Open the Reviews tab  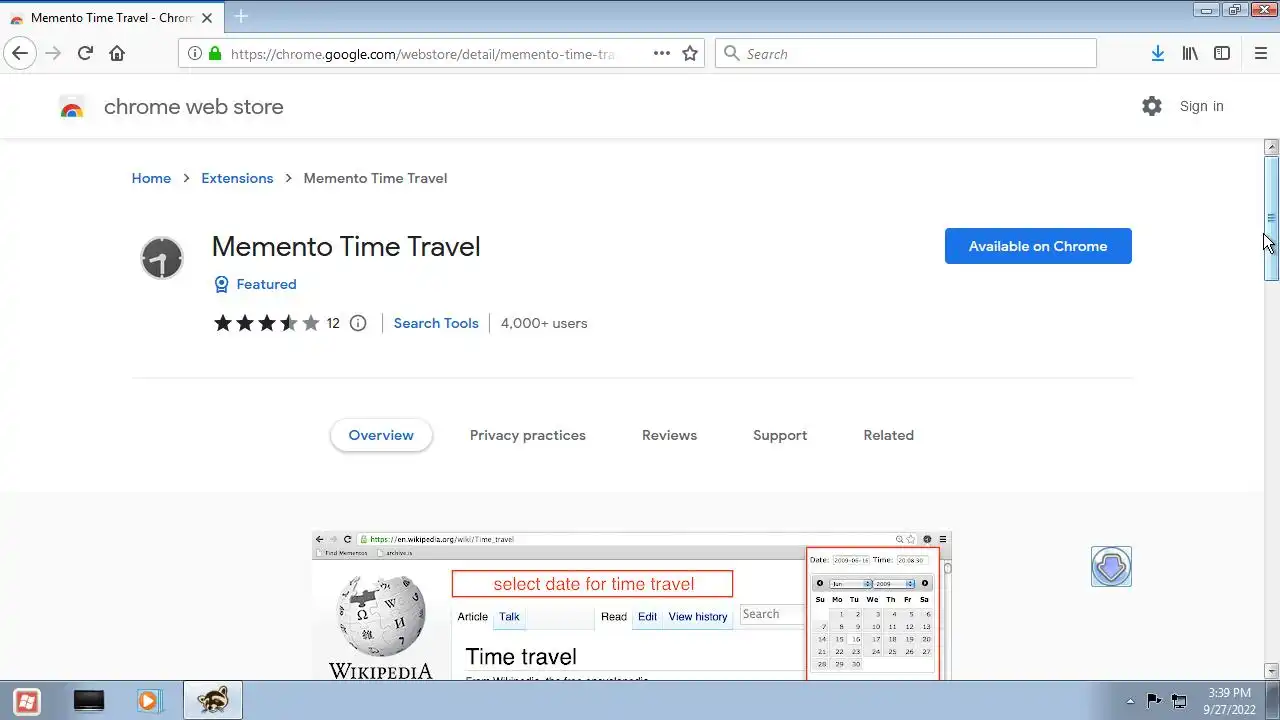click(669, 435)
